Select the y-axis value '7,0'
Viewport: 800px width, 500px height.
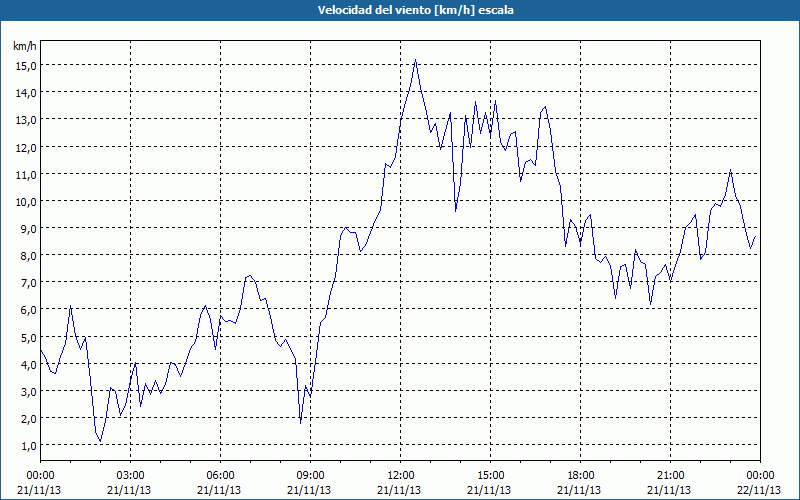pyautogui.click(x=28, y=282)
